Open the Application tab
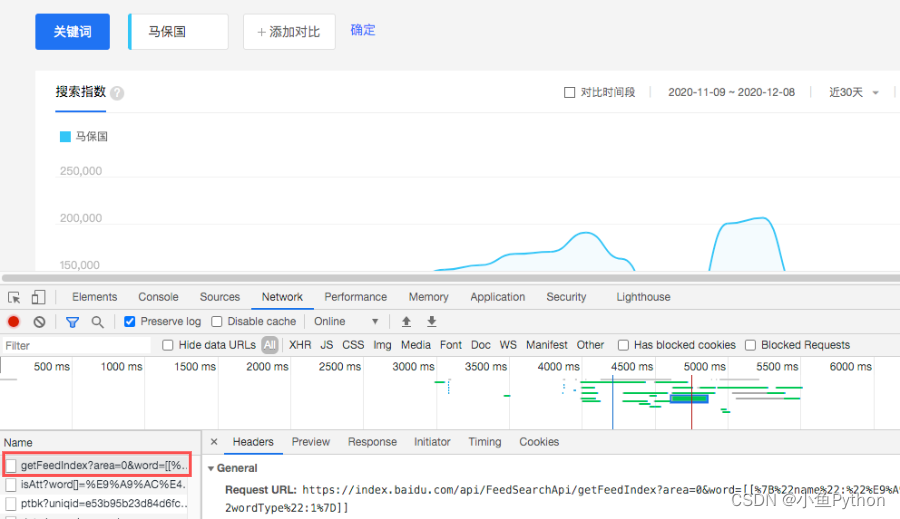This screenshot has height=519, width=900. [x=498, y=297]
